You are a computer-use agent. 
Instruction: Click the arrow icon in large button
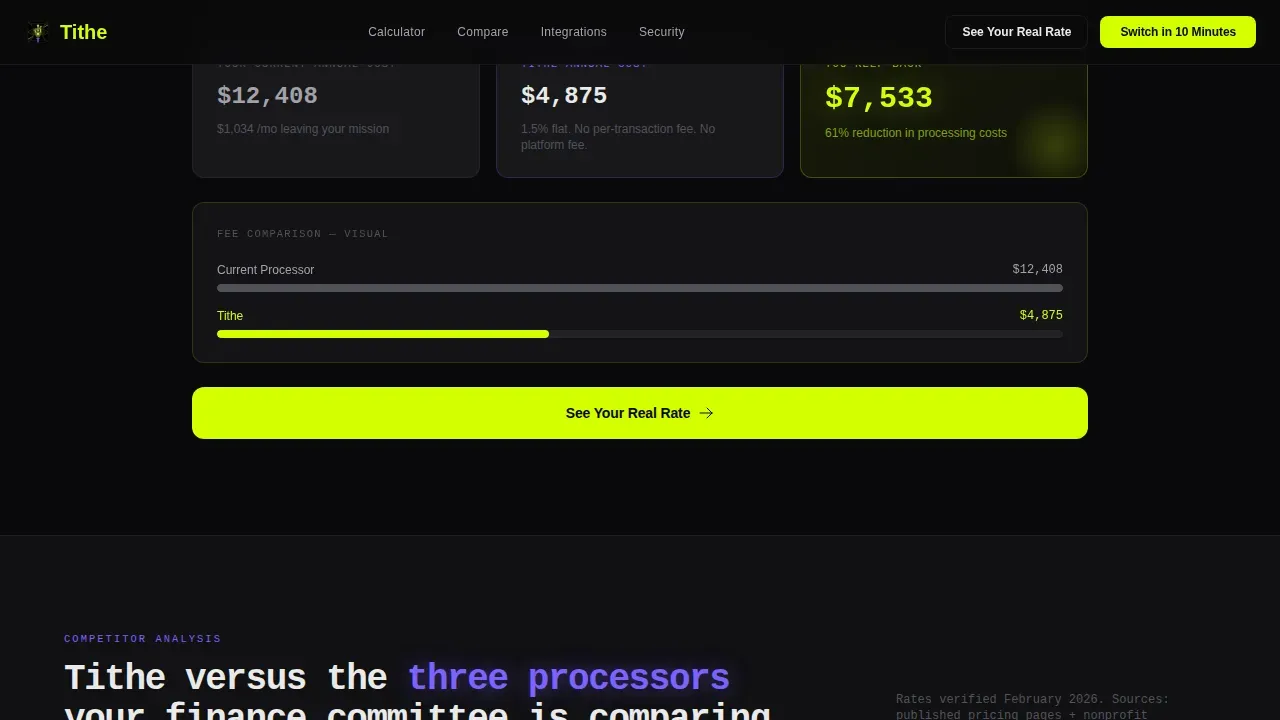point(706,413)
